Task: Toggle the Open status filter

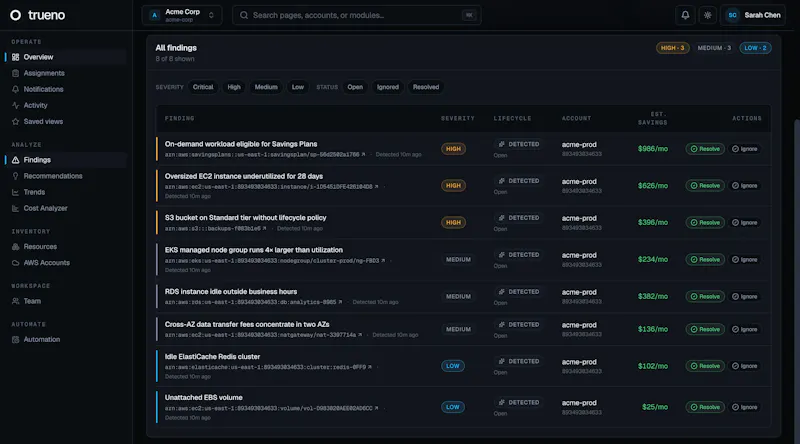Action: [x=355, y=87]
